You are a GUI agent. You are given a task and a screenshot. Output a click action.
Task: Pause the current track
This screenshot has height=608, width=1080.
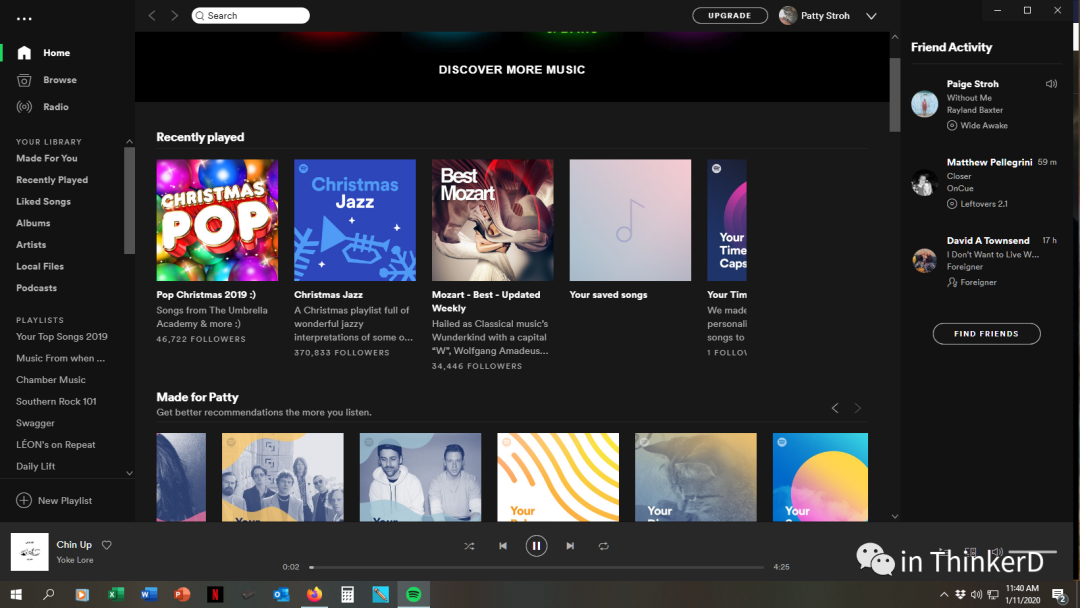coord(537,546)
